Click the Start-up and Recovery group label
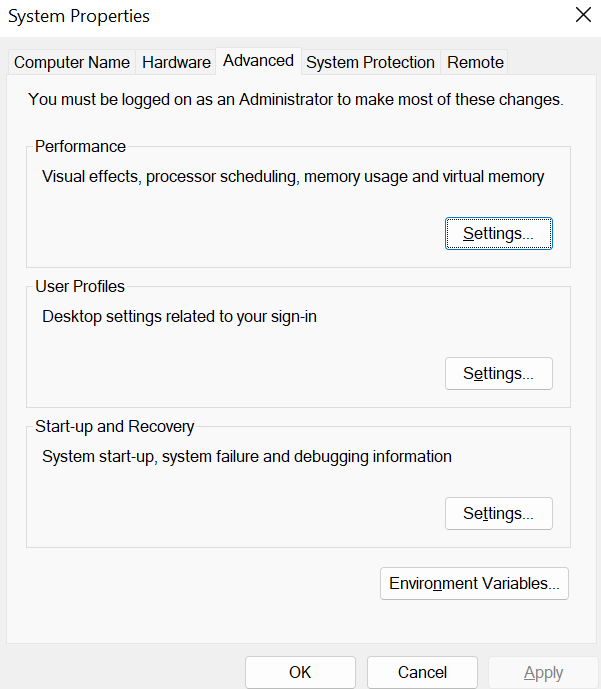 pyautogui.click(x=114, y=426)
